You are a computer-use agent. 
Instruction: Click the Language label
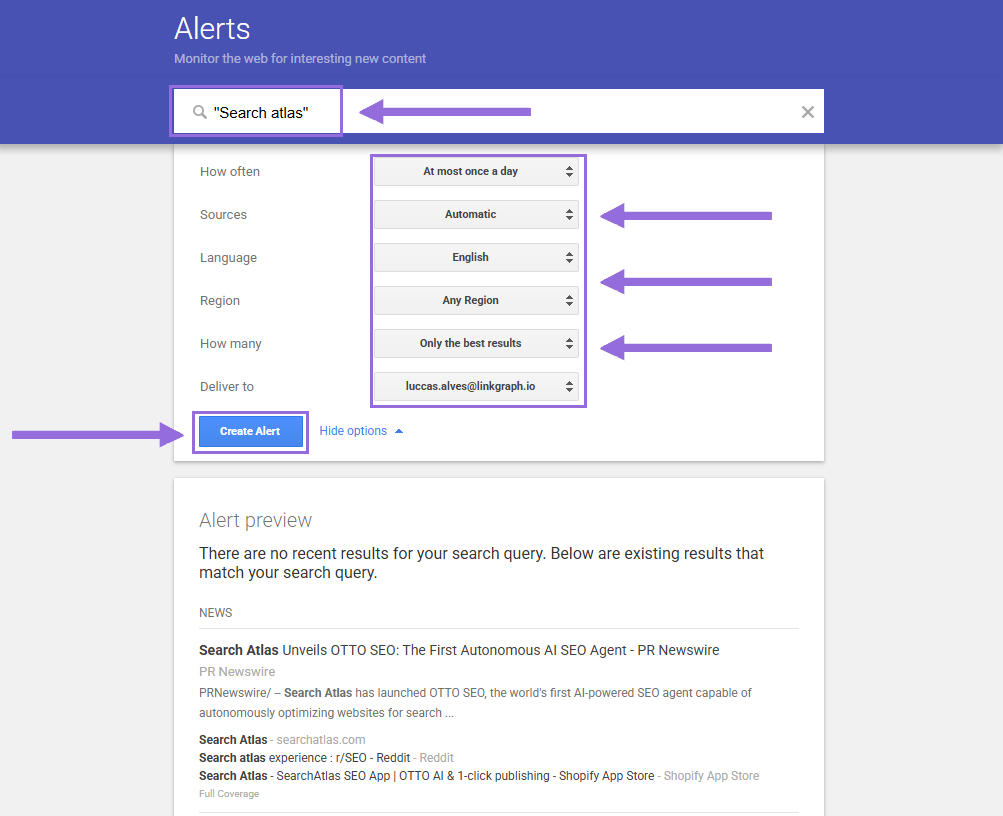coord(228,258)
